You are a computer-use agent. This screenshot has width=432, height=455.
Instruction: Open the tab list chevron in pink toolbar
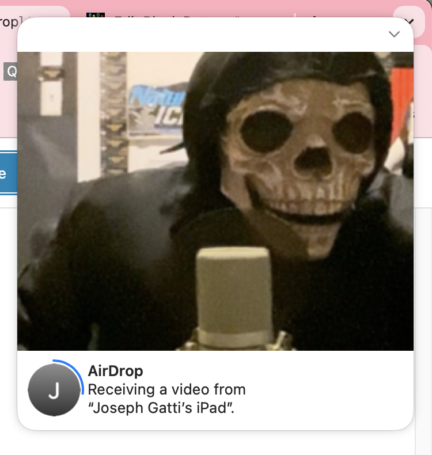tap(409, 22)
